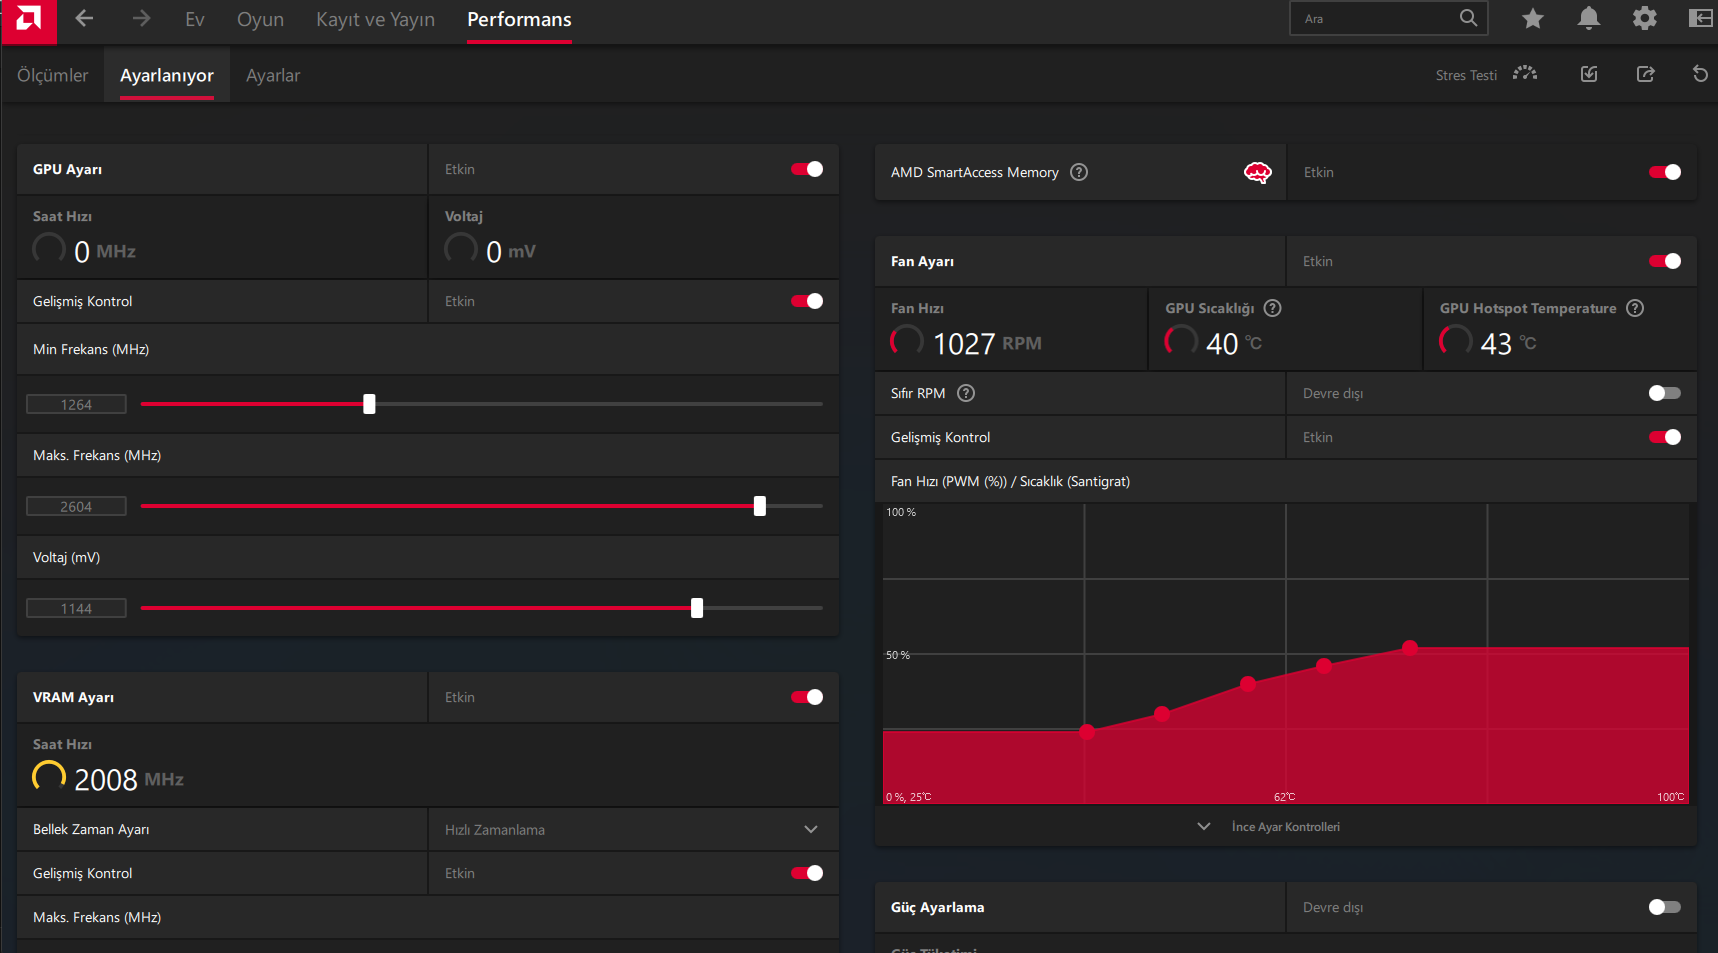Viewport: 1718px width, 953px height.
Task: Open the Bellek Zaman Ayarı dropdown
Action: click(x=633, y=829)
